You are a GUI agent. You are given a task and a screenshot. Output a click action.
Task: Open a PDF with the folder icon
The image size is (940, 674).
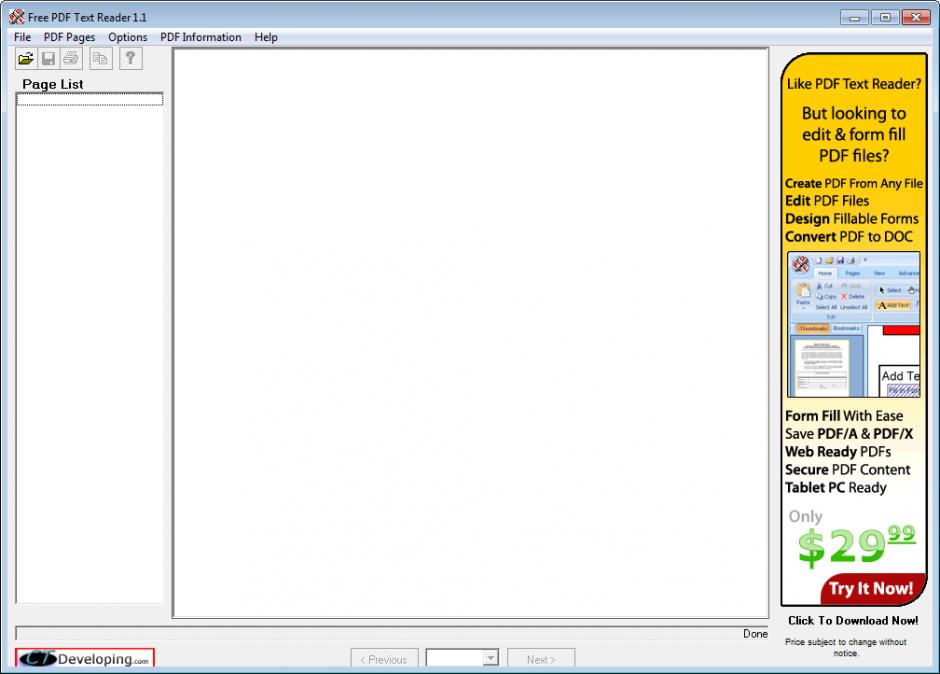point(26,59)
